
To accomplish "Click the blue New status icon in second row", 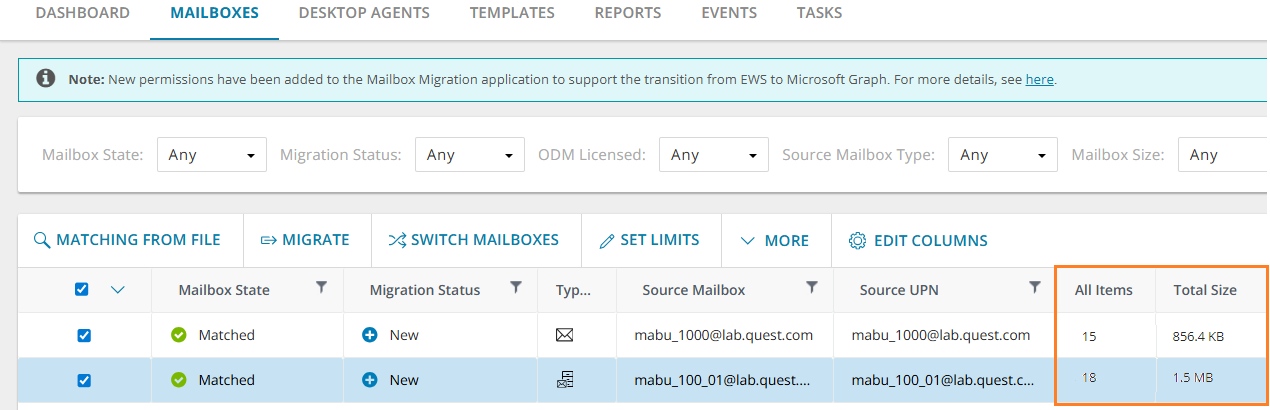I will point(369,380).
